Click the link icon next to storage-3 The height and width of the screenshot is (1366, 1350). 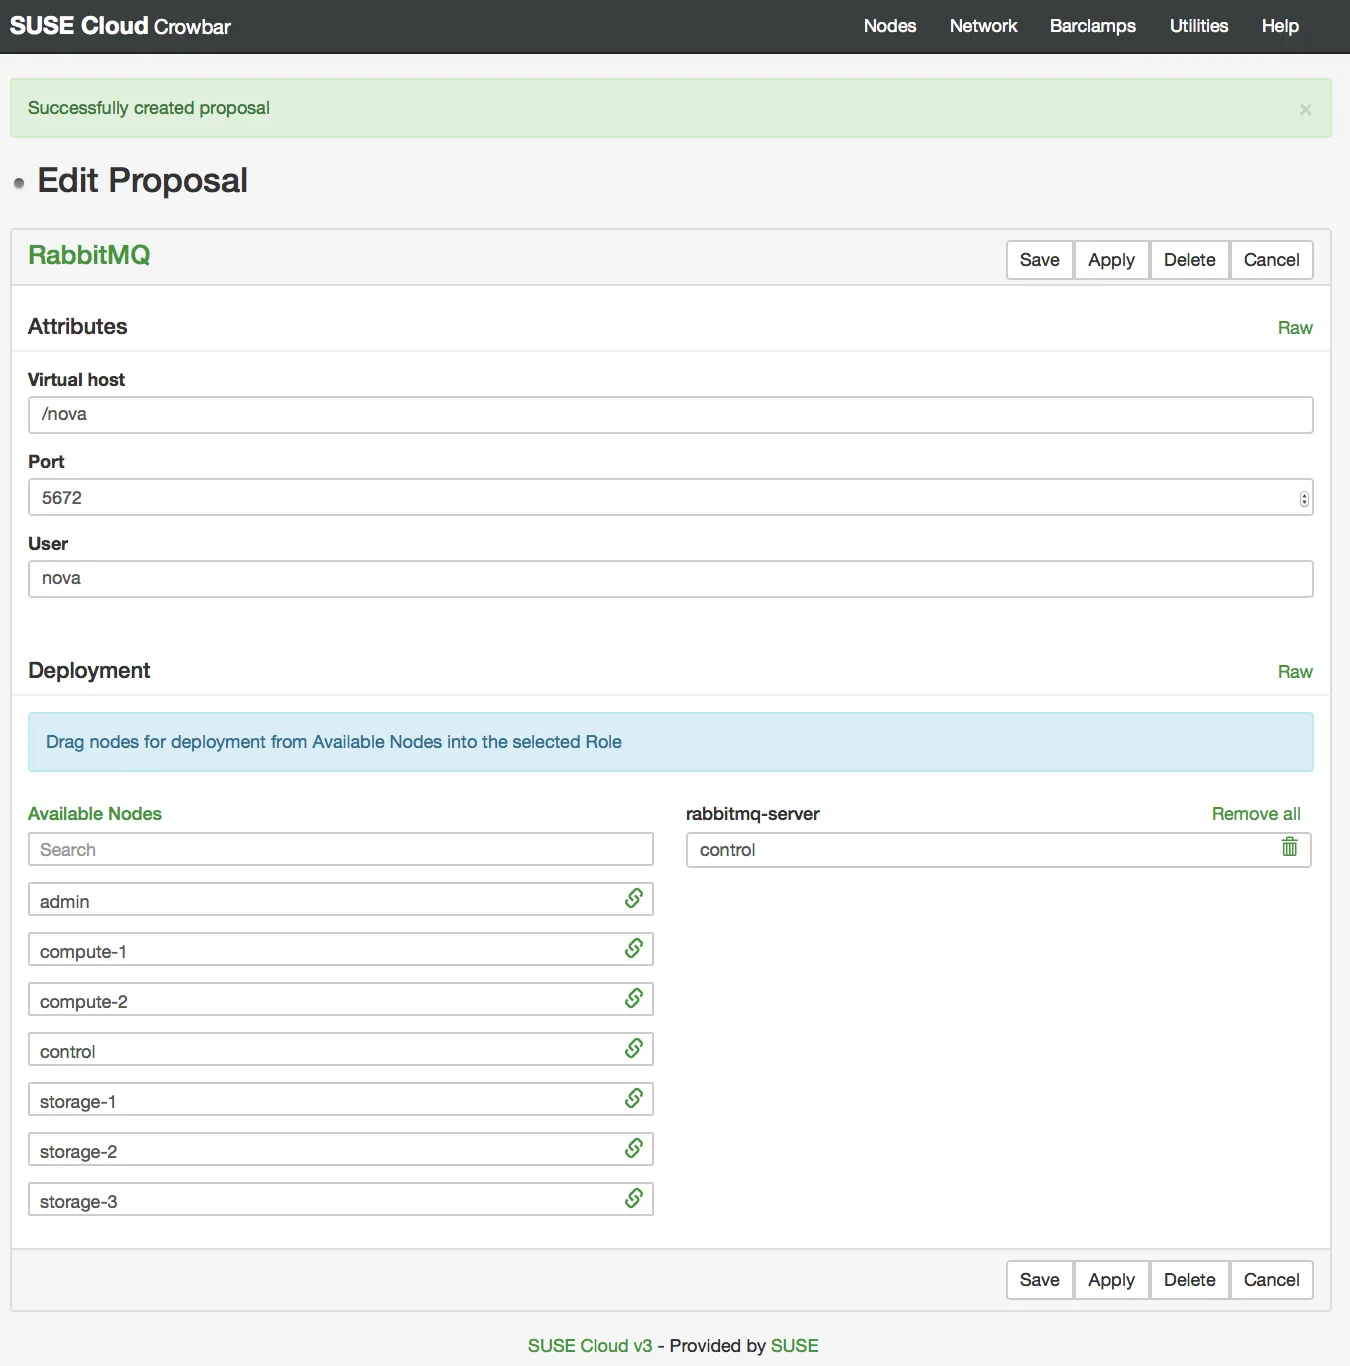(x=634, y=1198)
